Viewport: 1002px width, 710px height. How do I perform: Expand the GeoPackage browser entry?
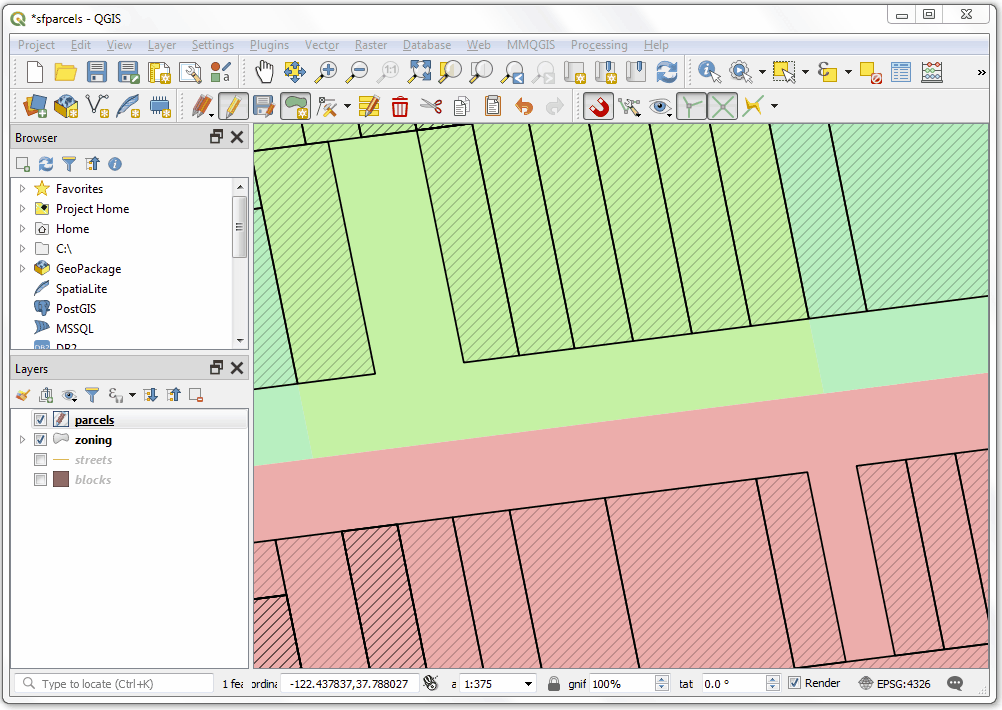(23, 268)
